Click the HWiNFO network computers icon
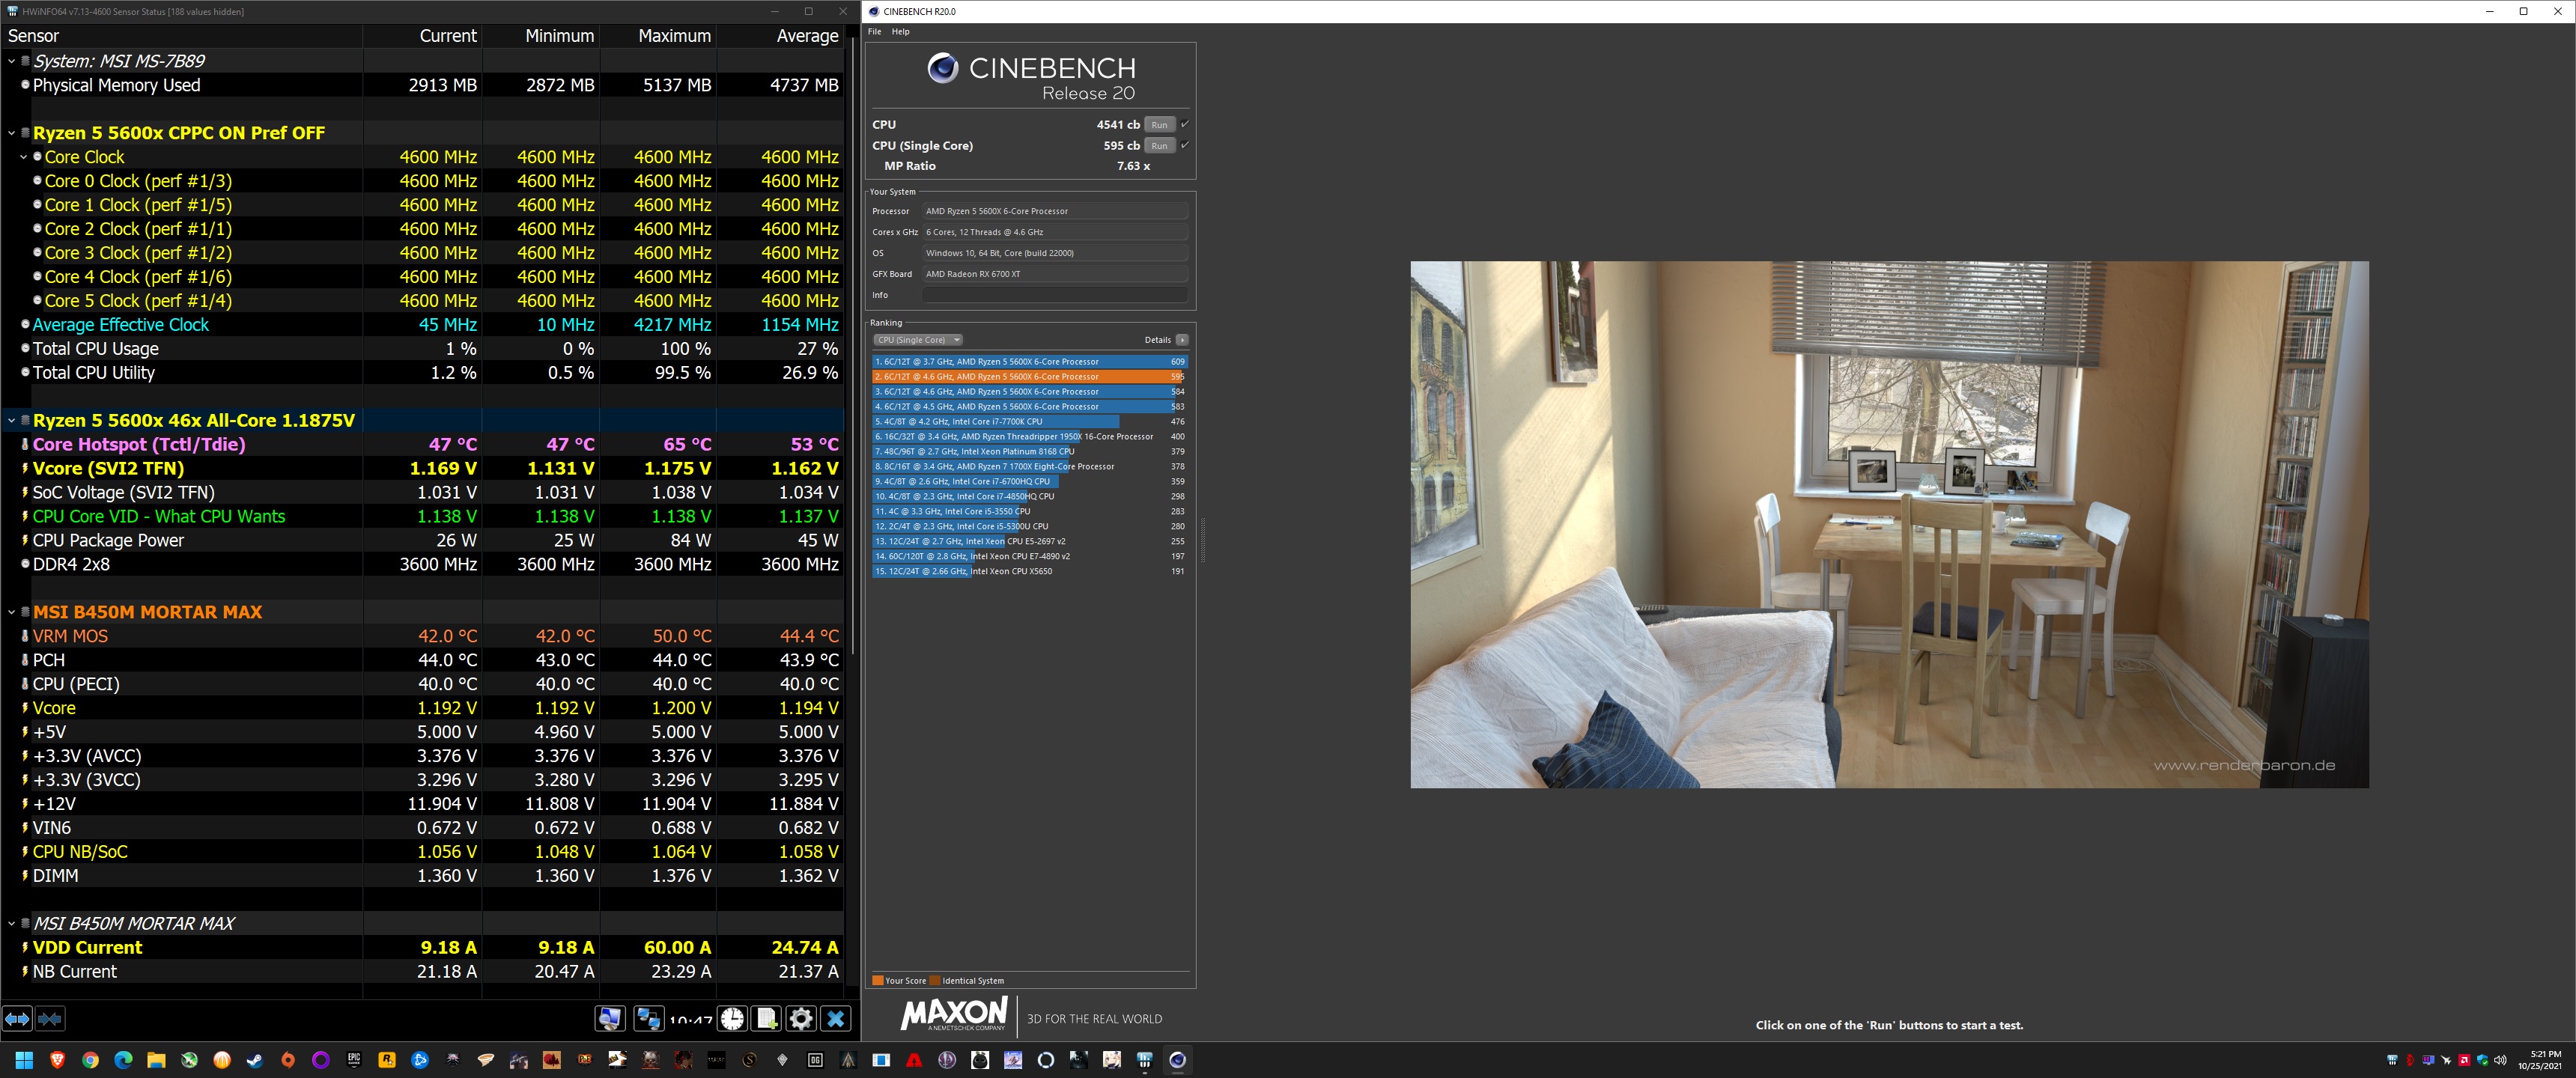This screenshot has height=1078, width=2576. tap(648, 1018)
